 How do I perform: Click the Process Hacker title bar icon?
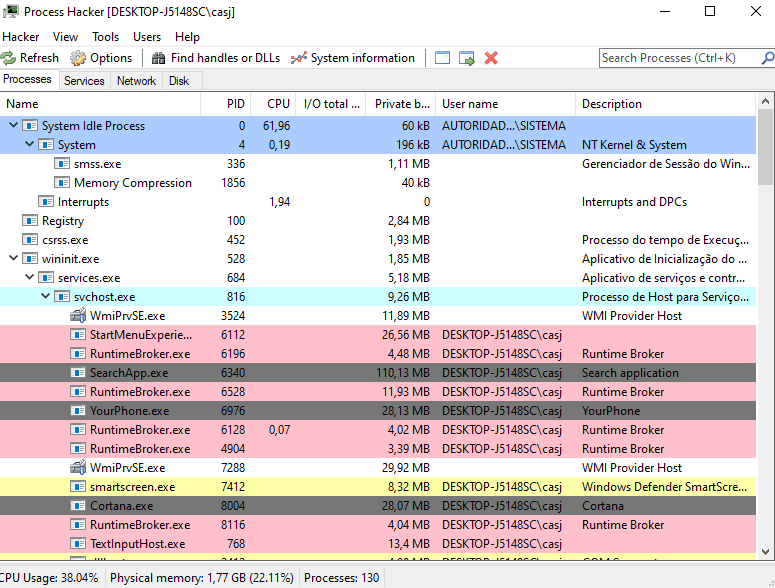pyautogui.click(x=10, y=11)
